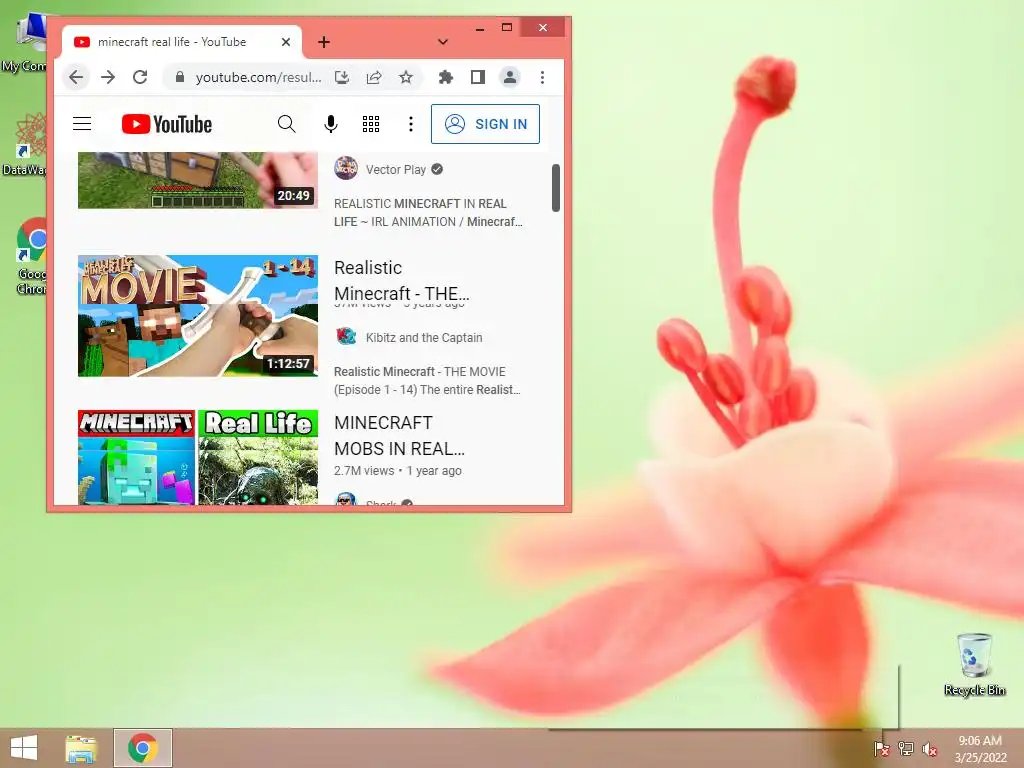Open the Chrome extensions puzzle icon
The width and height of the screenshot is (1024, 768).
tap(446, 77)
